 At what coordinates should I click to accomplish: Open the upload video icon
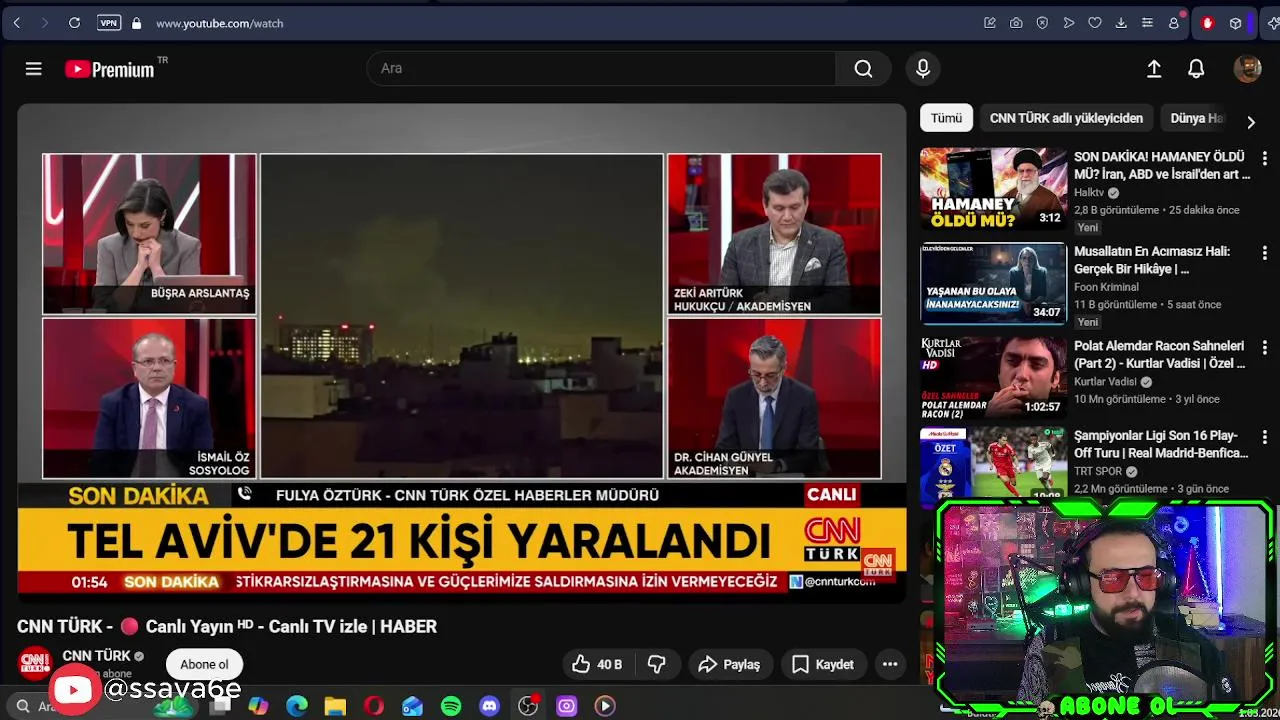coord(1154,68)
